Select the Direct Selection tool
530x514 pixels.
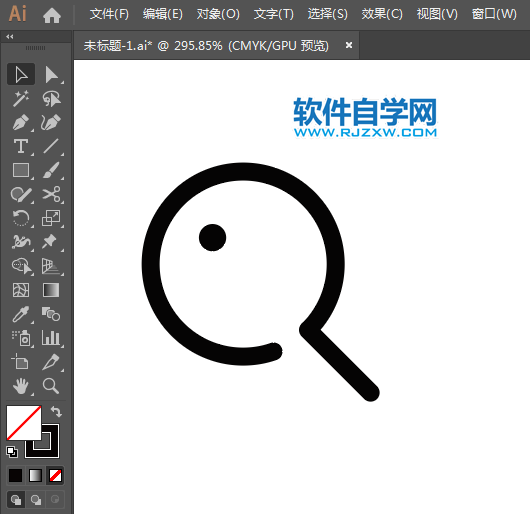(51, 74)
